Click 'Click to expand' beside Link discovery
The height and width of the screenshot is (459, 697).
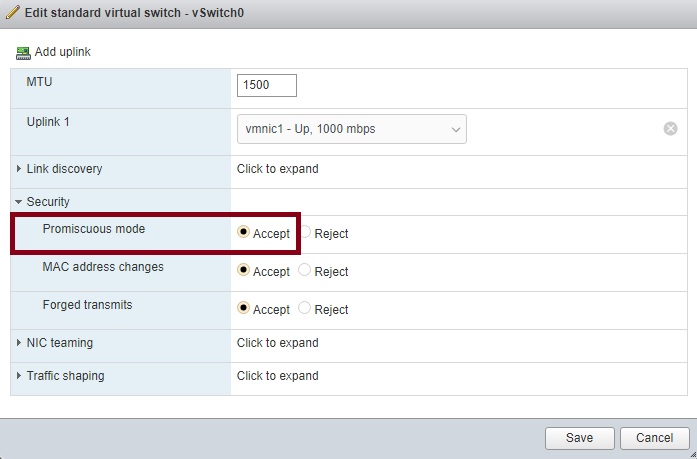(x=277, y=169)
